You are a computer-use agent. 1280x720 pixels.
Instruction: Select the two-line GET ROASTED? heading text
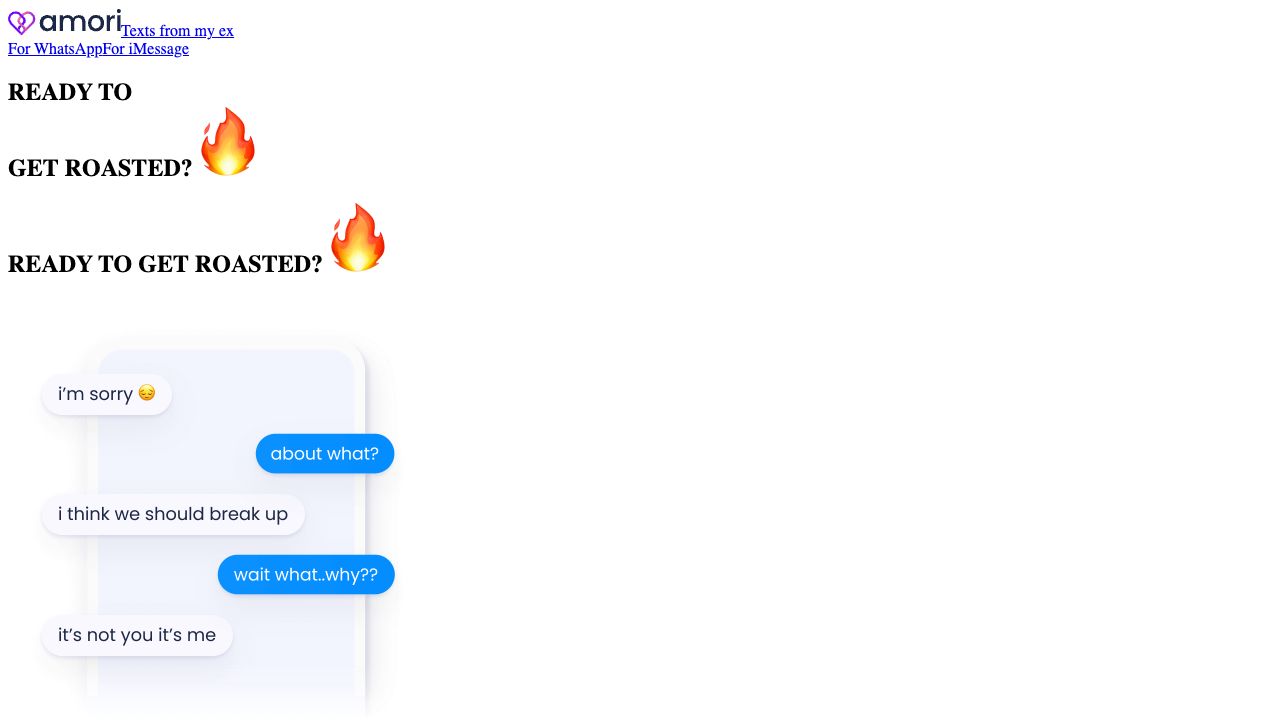pos(100,168)
